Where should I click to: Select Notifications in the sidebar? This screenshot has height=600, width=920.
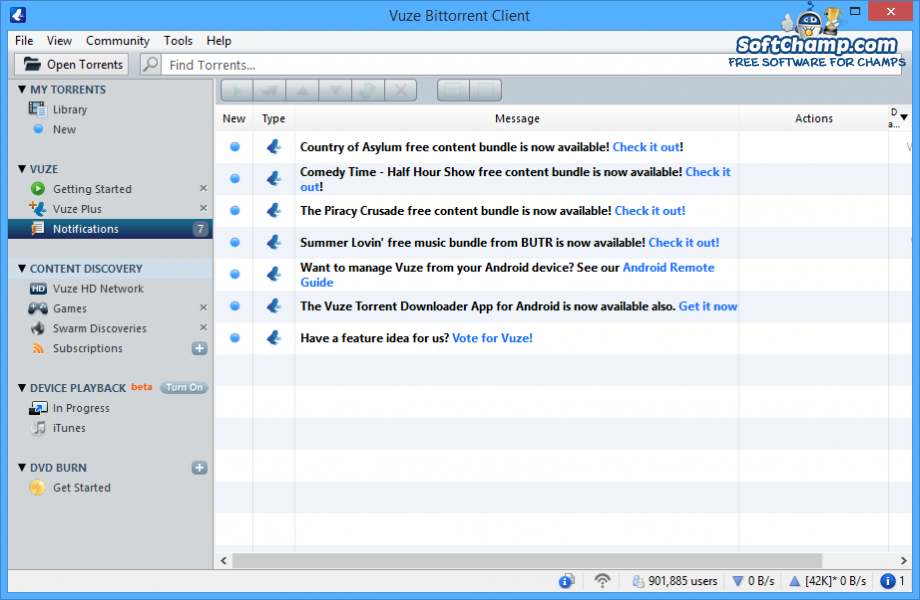pyautogui.click(x=110, y=229)
